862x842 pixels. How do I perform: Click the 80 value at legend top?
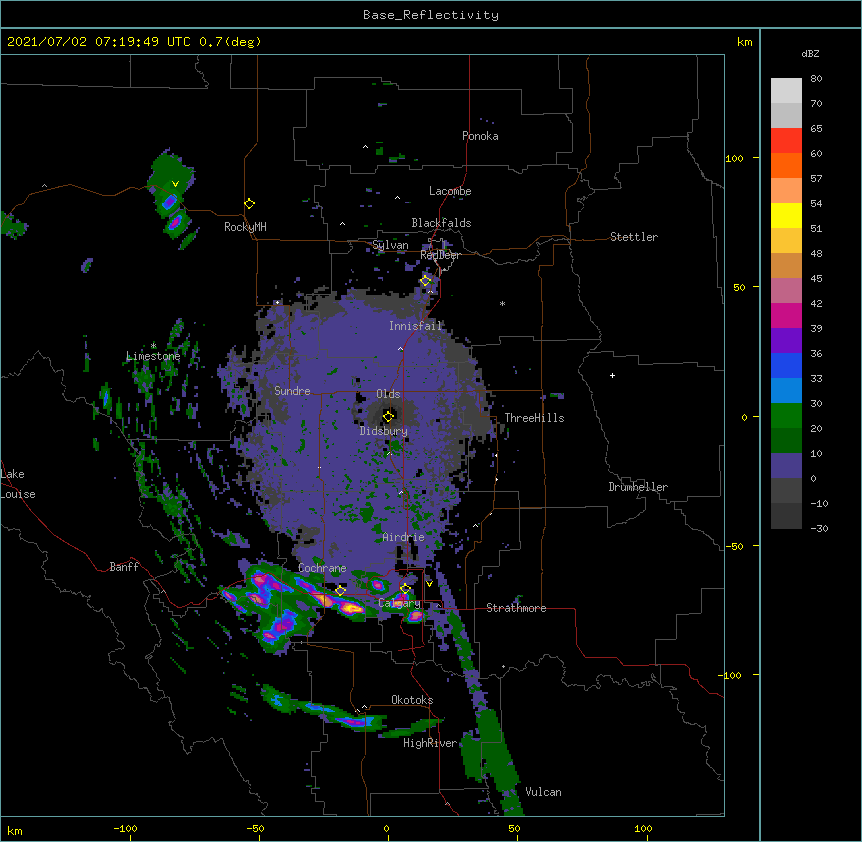[816, 79]
